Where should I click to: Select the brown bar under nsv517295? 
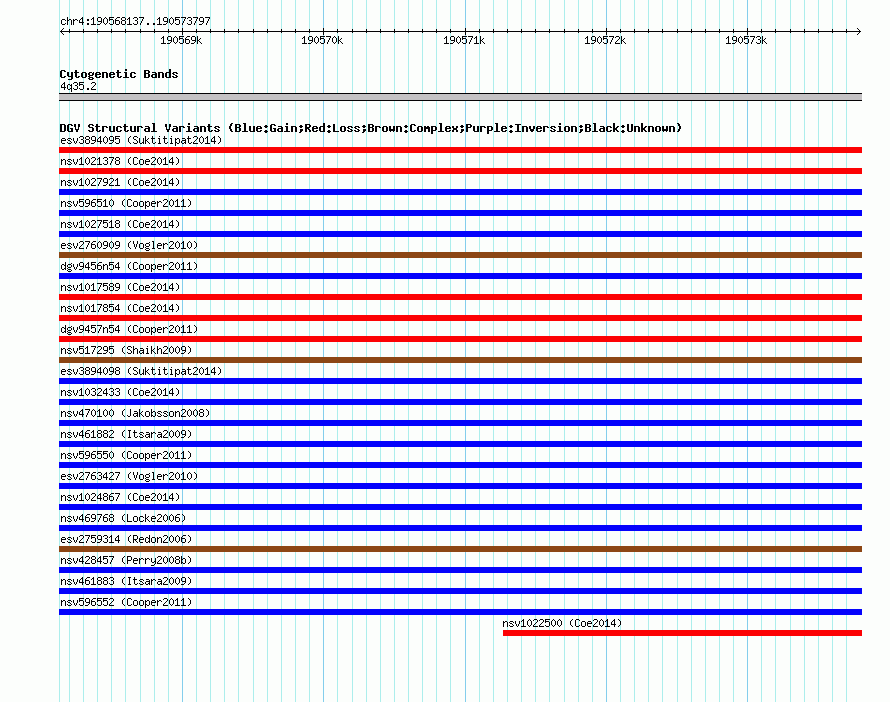[460, 360]
